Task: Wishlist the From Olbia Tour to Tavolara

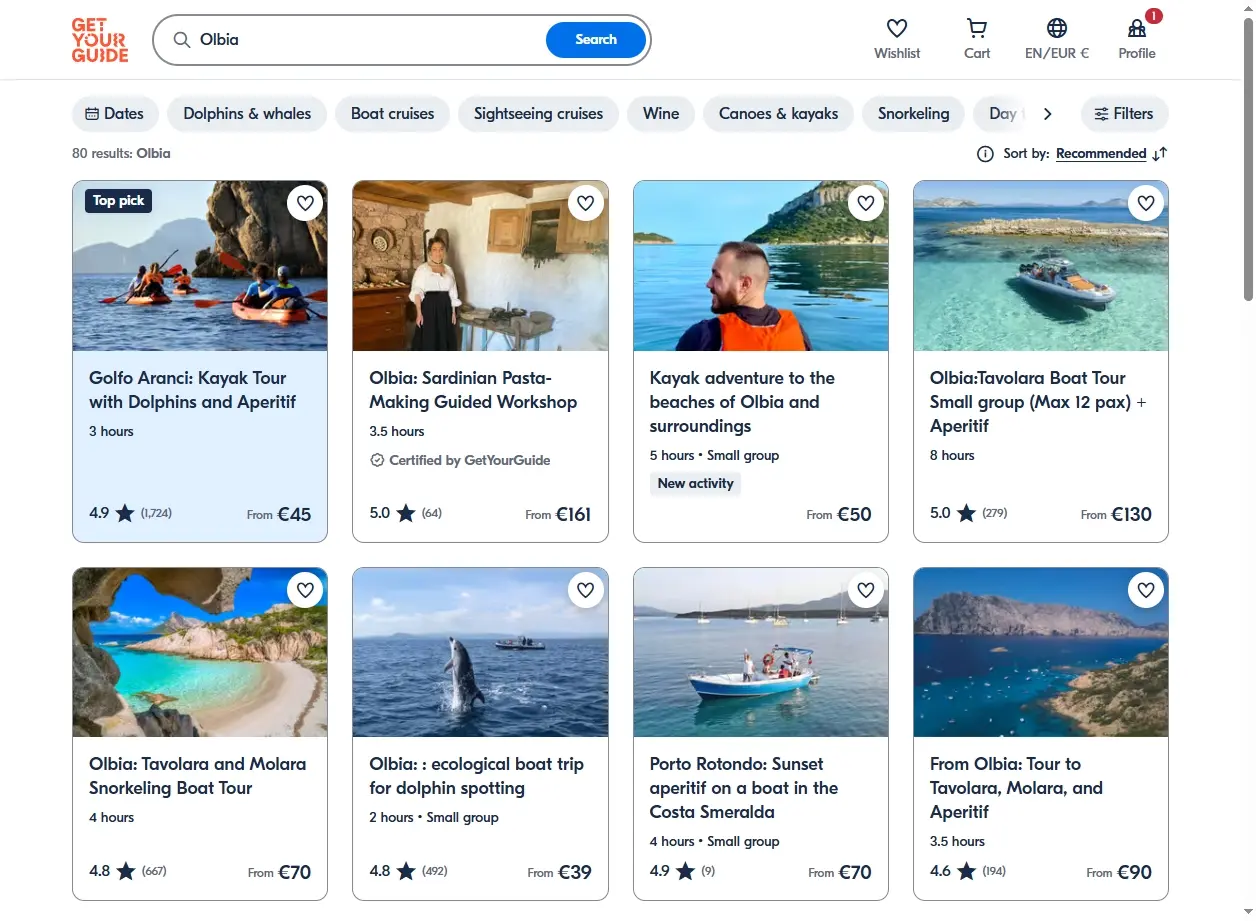Action: pyautogui.click(x=1146, y=590)
